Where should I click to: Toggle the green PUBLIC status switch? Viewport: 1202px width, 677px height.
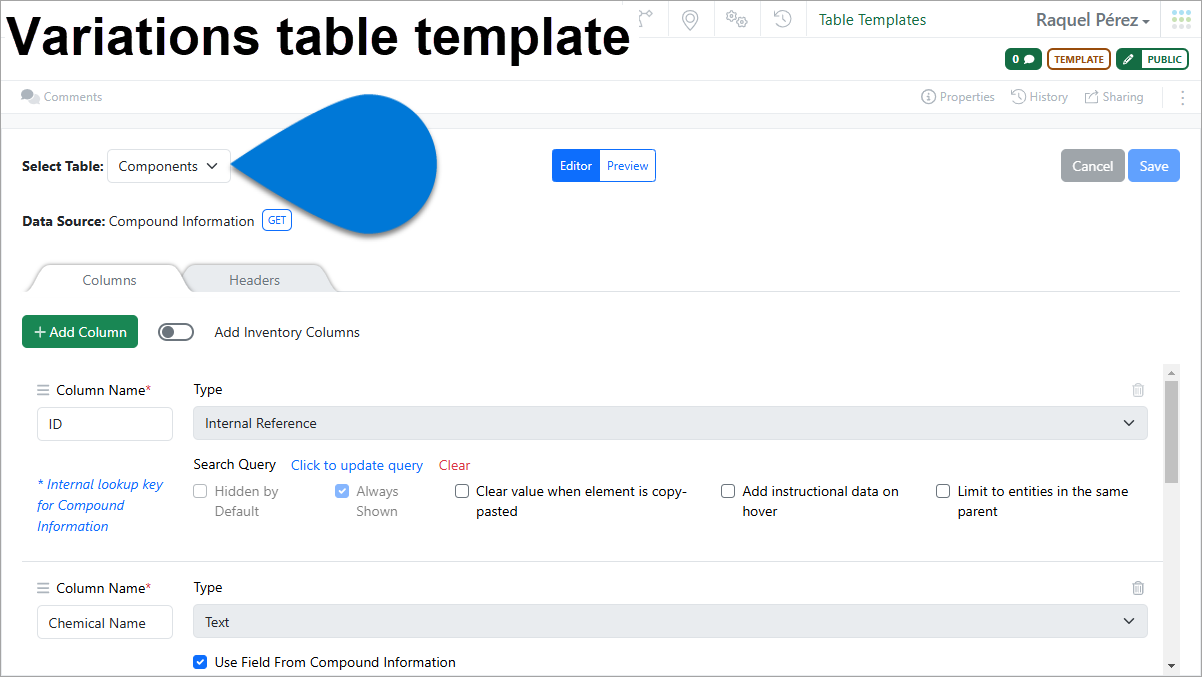point(1152,59)
